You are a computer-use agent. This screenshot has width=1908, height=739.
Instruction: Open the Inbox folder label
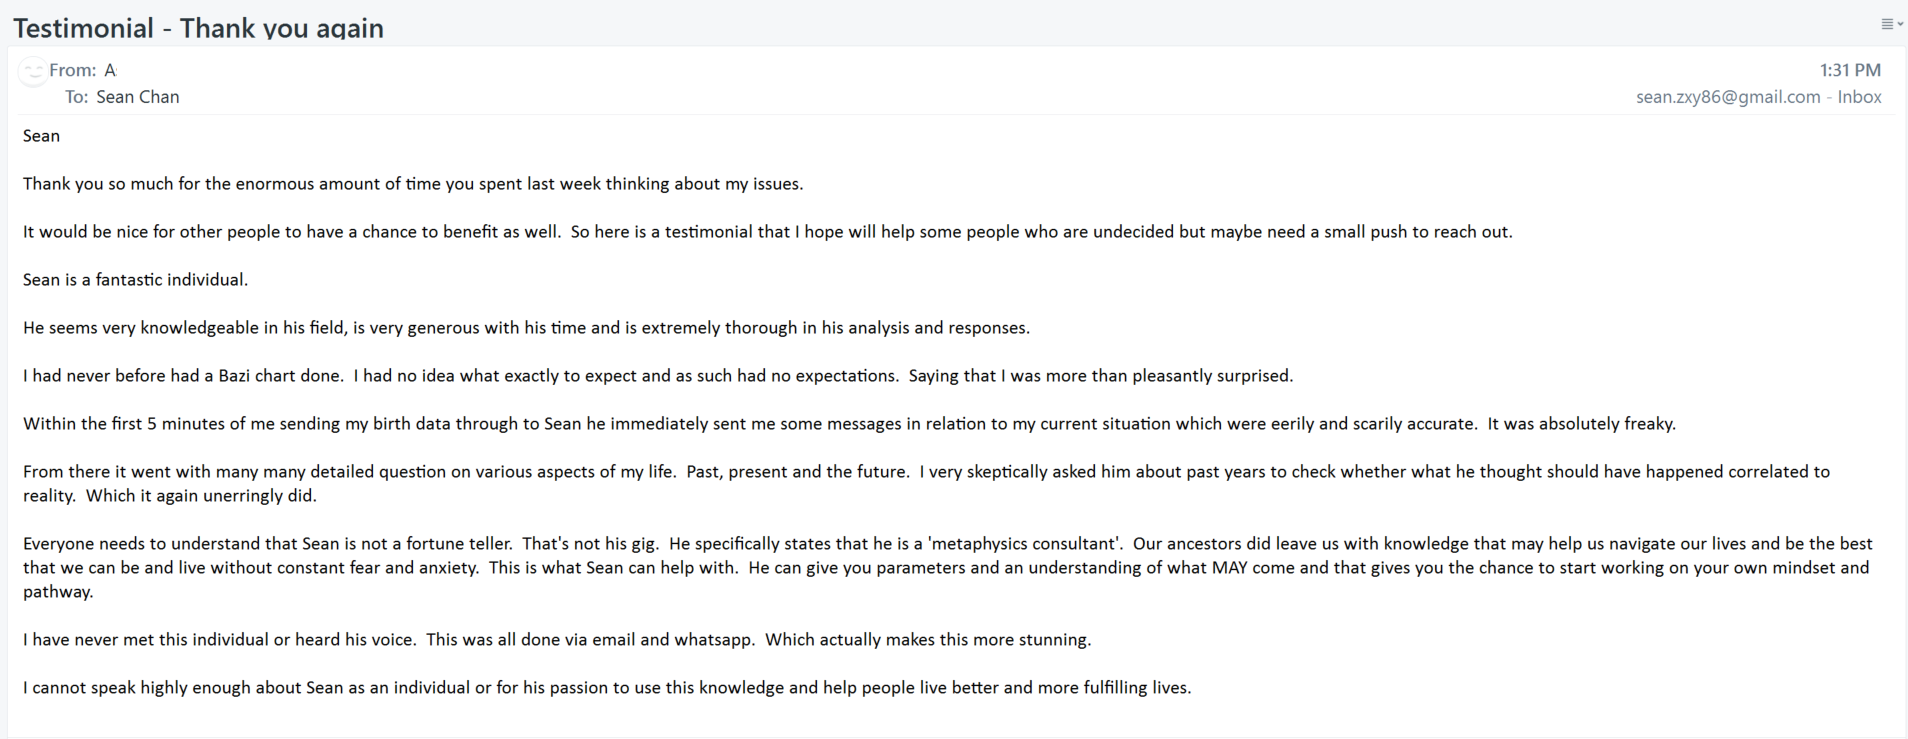pyautogui.click(x=1859, y=97)
